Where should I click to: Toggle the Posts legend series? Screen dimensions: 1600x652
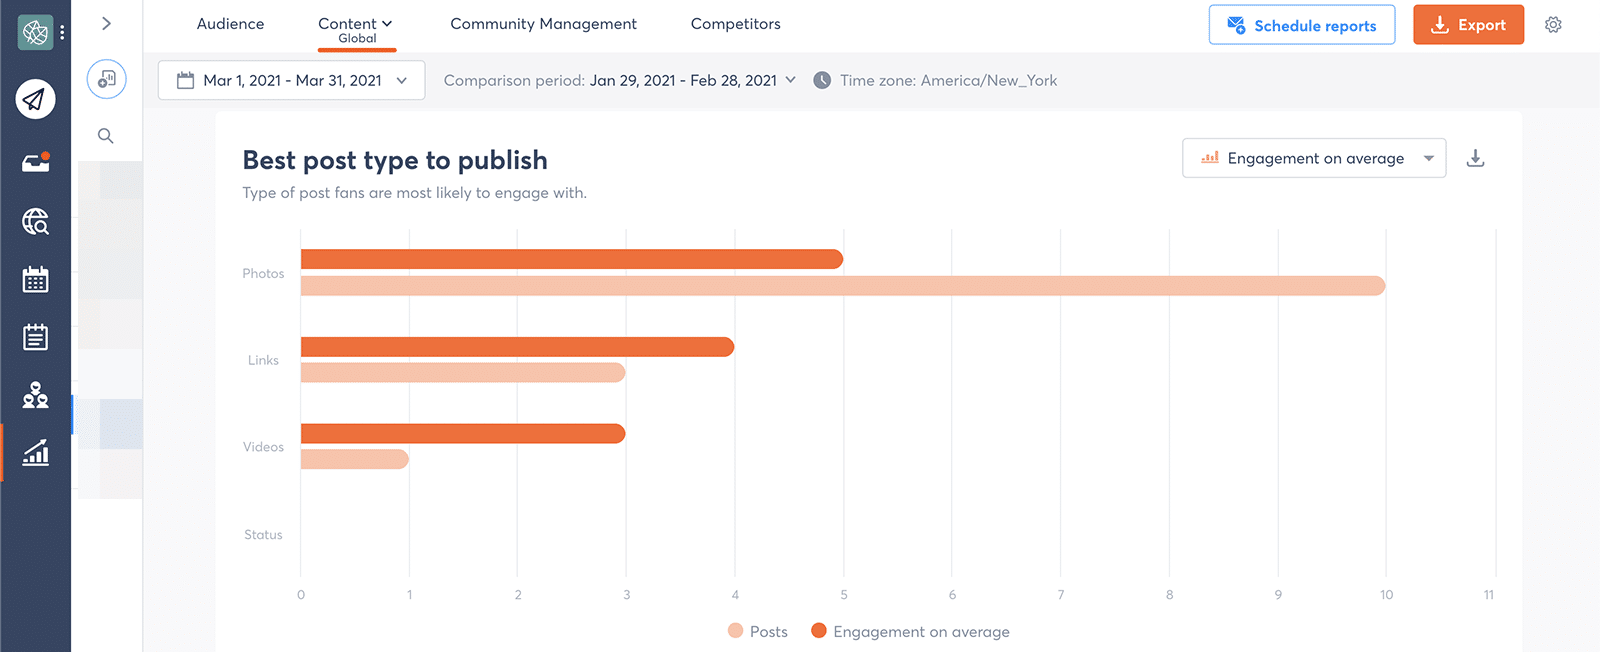[758, 631]
